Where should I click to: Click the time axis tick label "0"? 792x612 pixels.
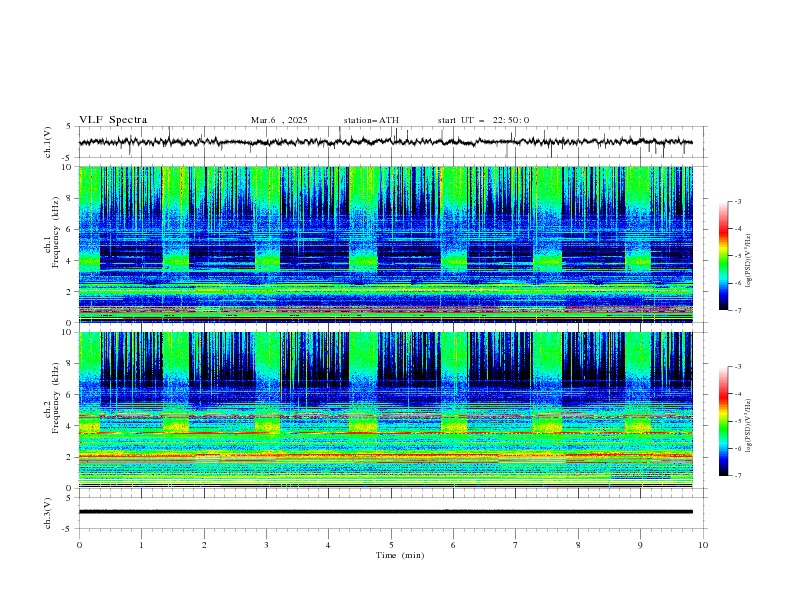pyautogui.click(x=79, y=545)
